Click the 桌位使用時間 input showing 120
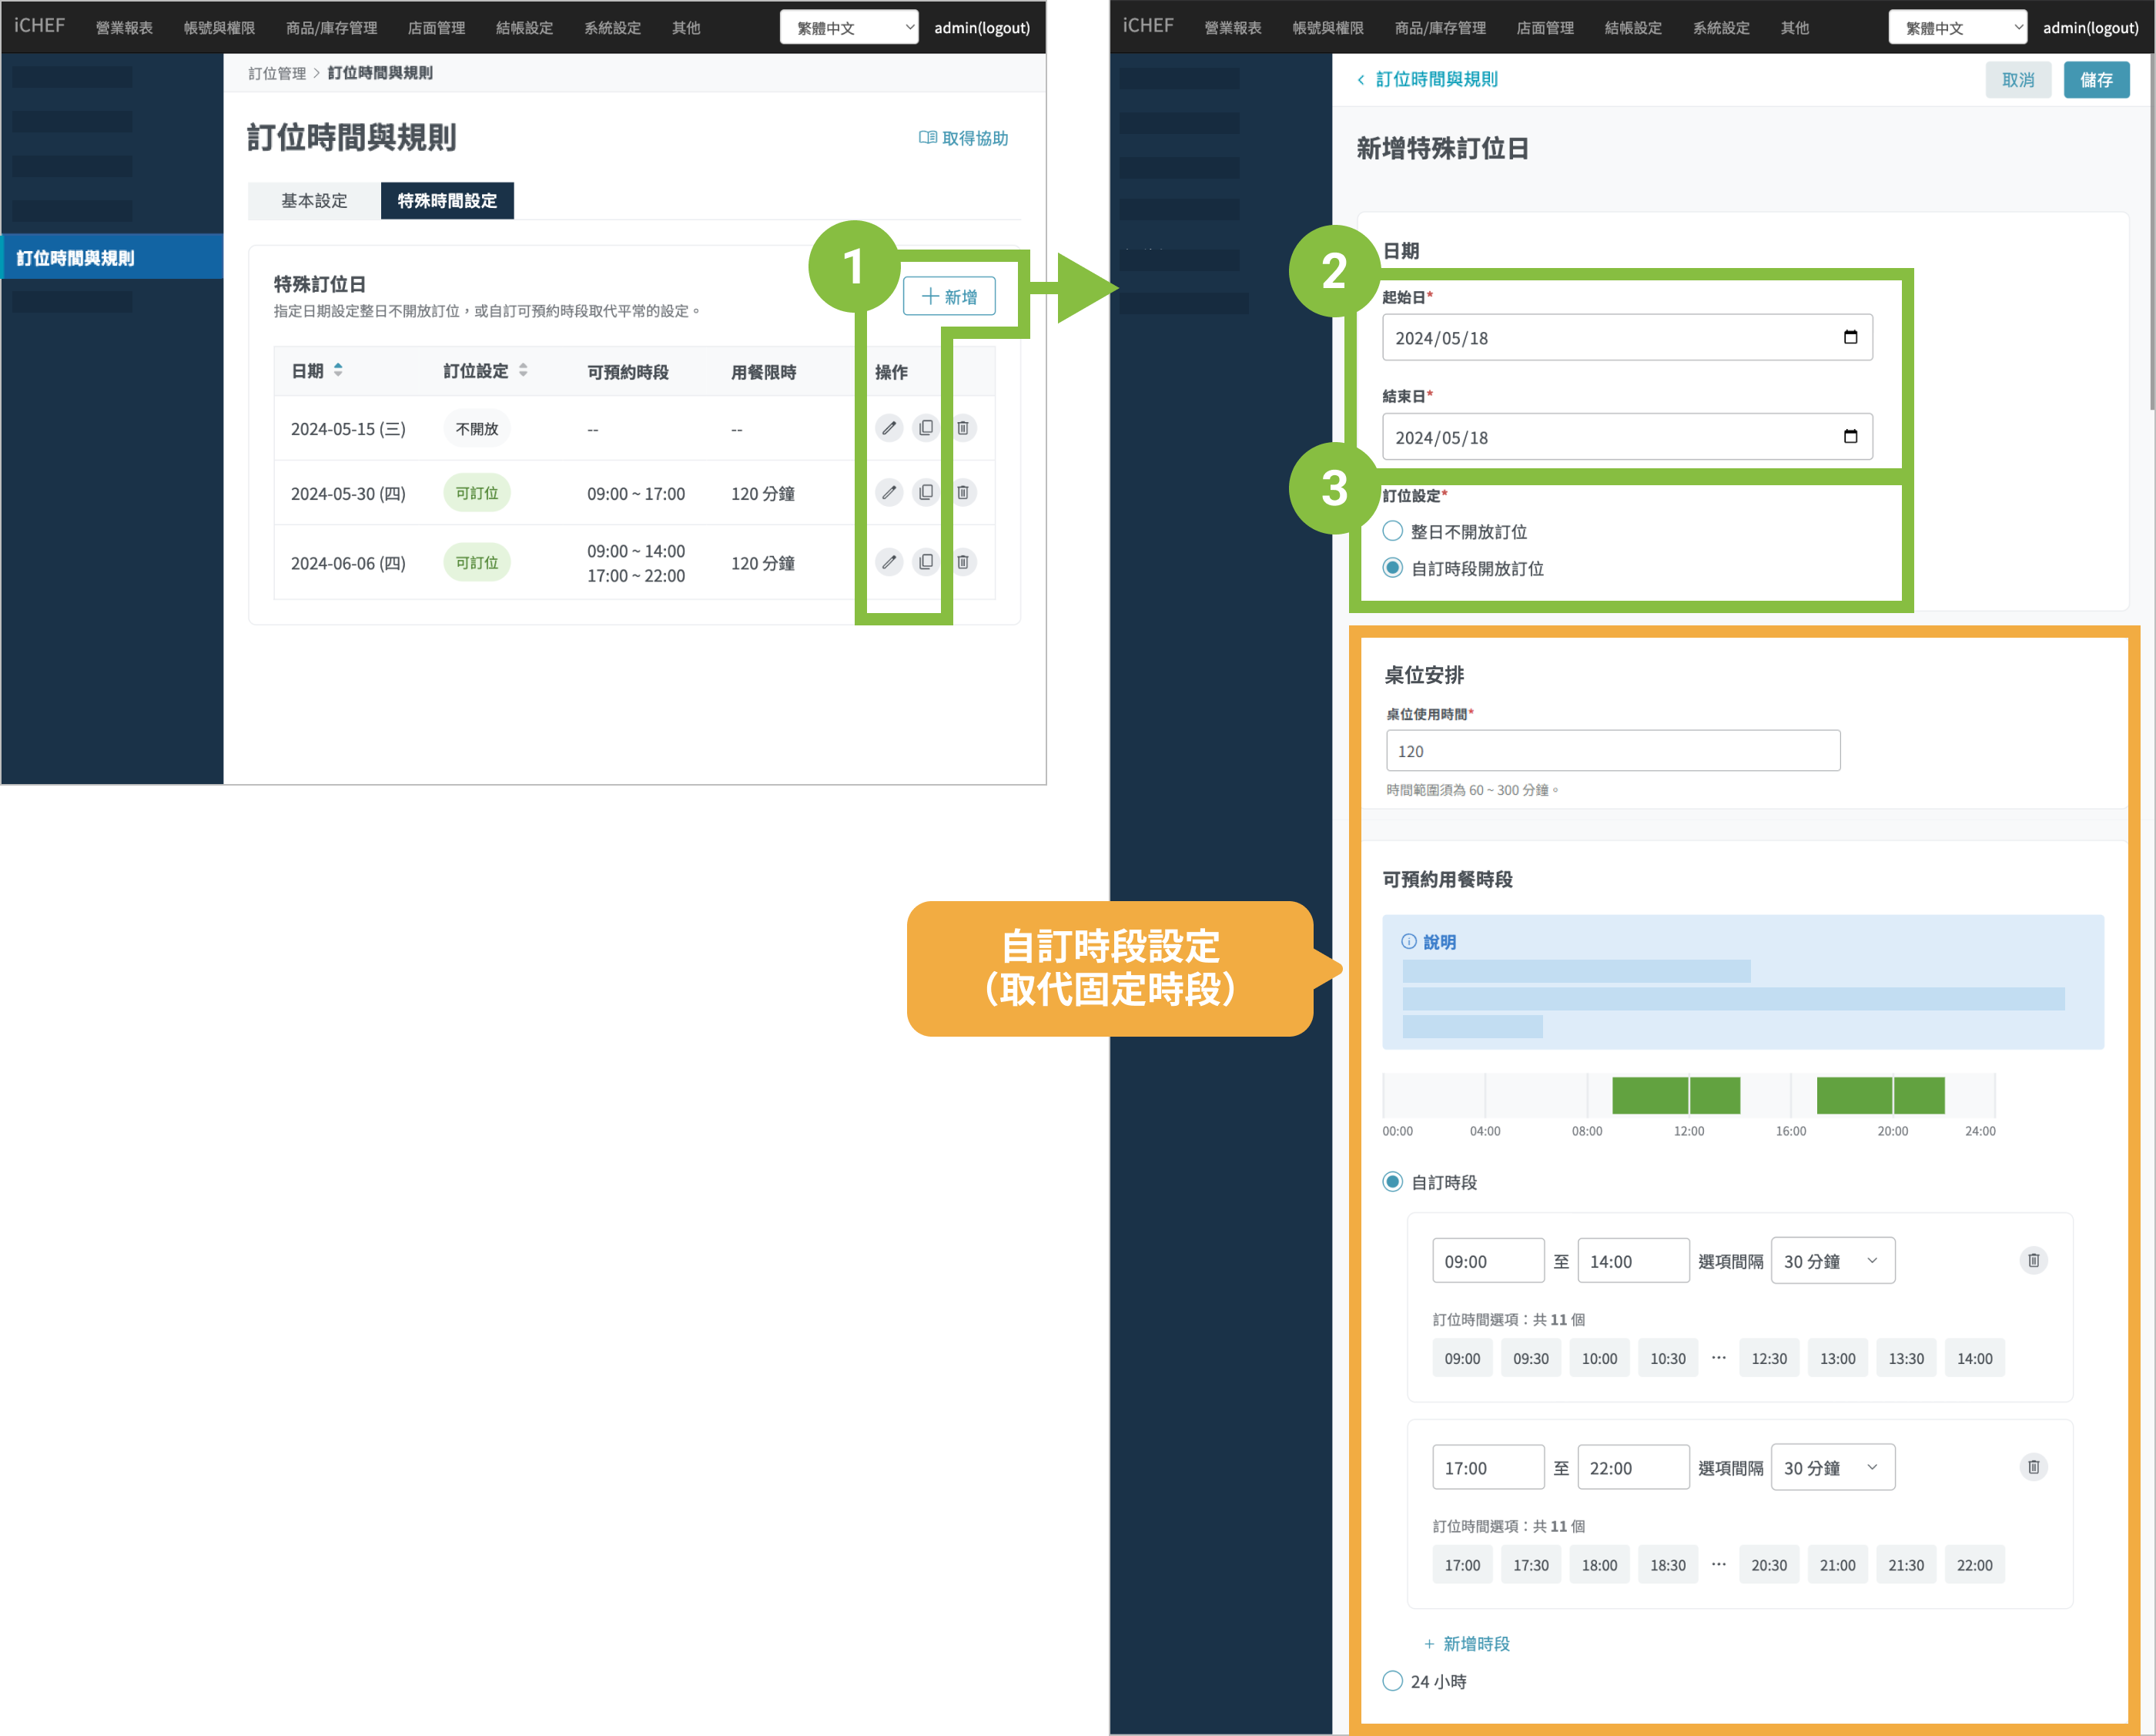The height and width of the screenshot is (1736, 2156). click(x=1612, y=751)
